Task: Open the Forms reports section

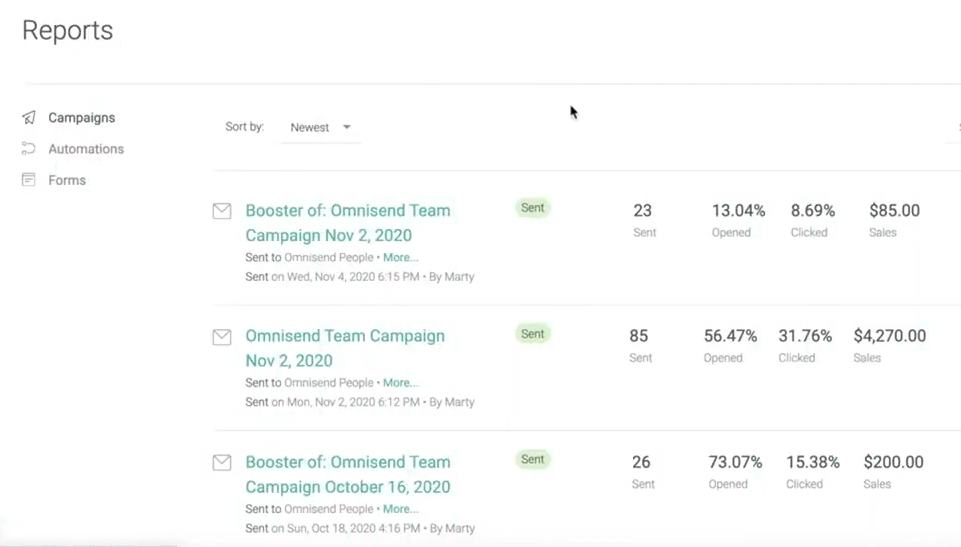Action: pyautogui.click(x=67, y=180)
